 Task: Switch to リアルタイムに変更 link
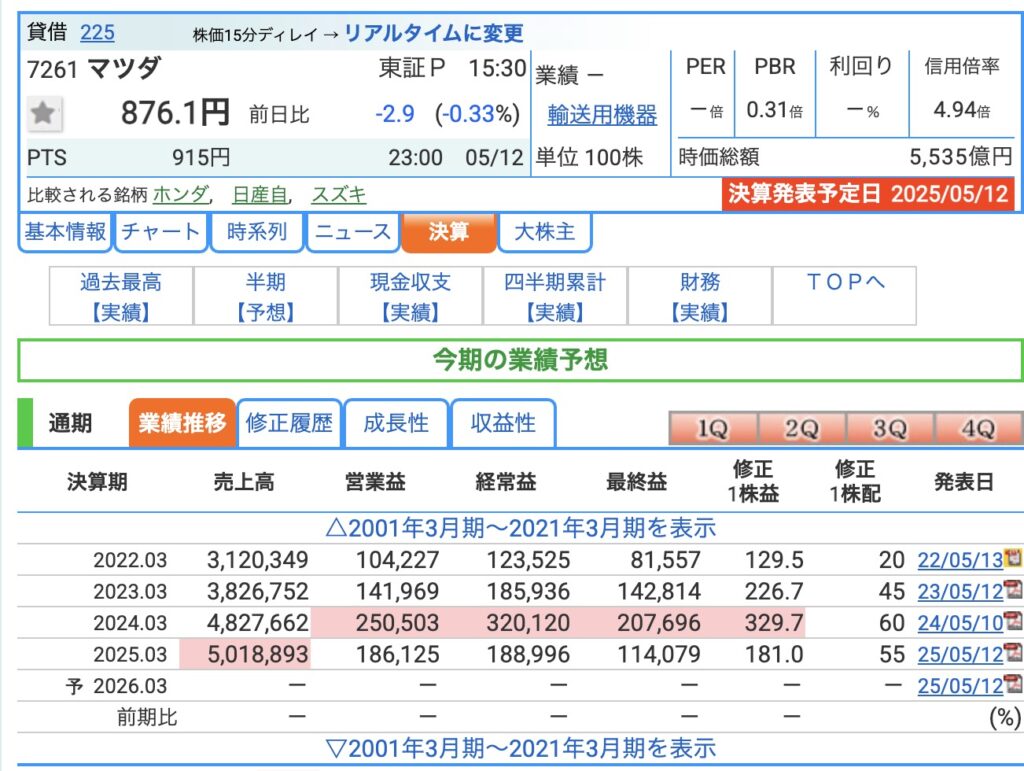pos(434,33)
